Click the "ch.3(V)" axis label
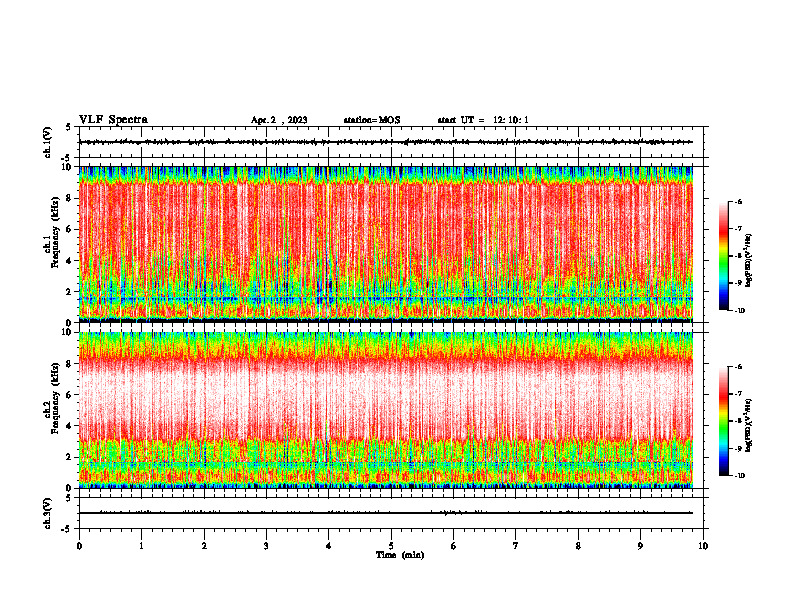The height and width of the screenshot is (612, 792). (48, 513)
